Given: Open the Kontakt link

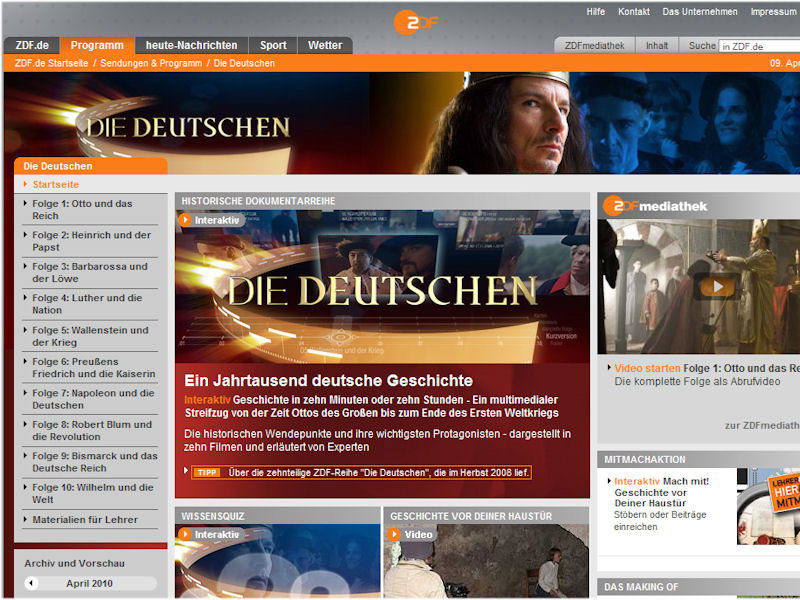Looking at the screenshot, I should (634, 11).
